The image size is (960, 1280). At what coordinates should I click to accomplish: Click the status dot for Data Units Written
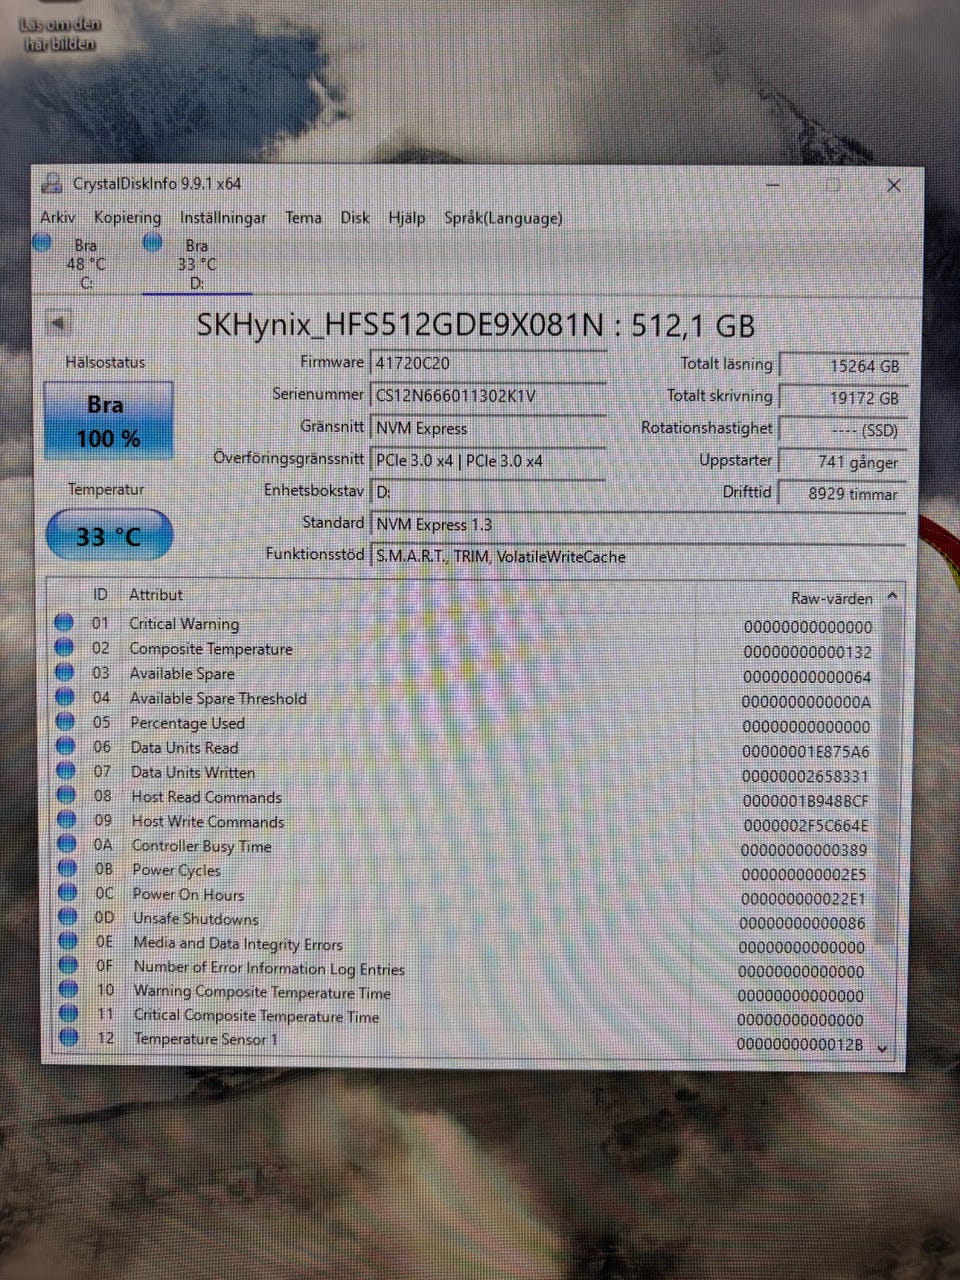(66, 771)
